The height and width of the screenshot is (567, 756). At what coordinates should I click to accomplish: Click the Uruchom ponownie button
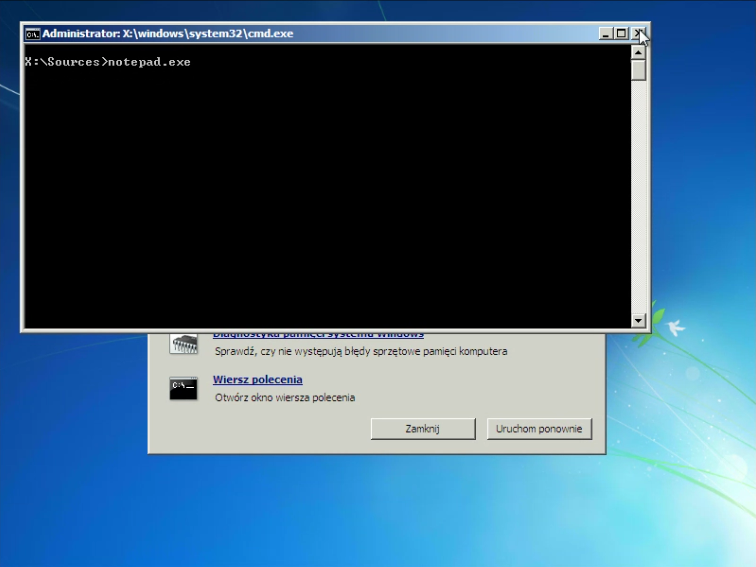539,429
